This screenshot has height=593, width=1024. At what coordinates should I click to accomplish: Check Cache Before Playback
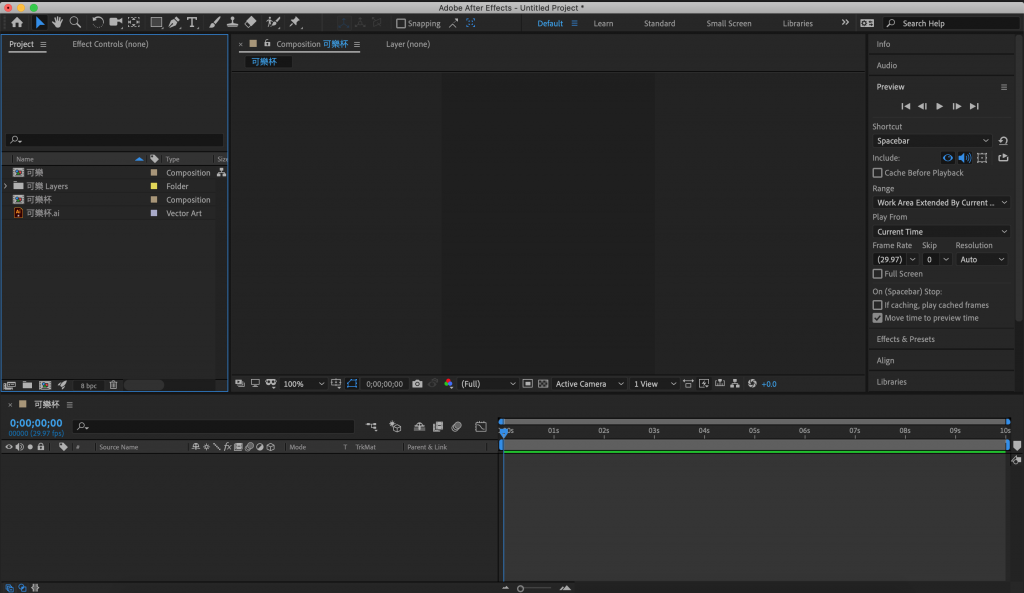[x=878, y=173]
